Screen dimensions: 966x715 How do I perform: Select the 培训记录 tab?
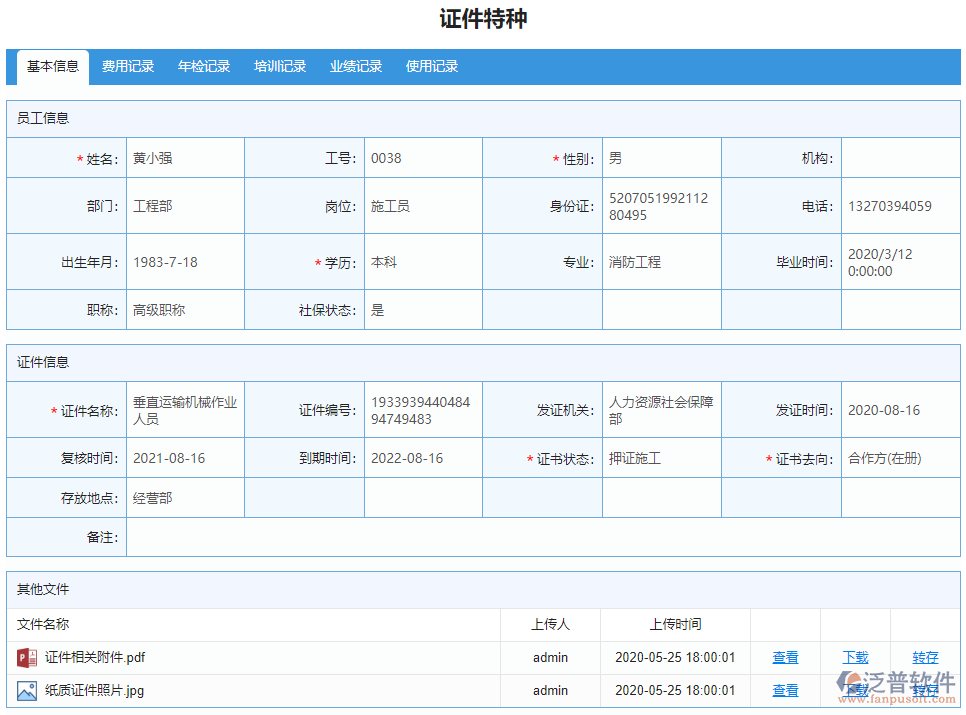click(x=280, y=67)
